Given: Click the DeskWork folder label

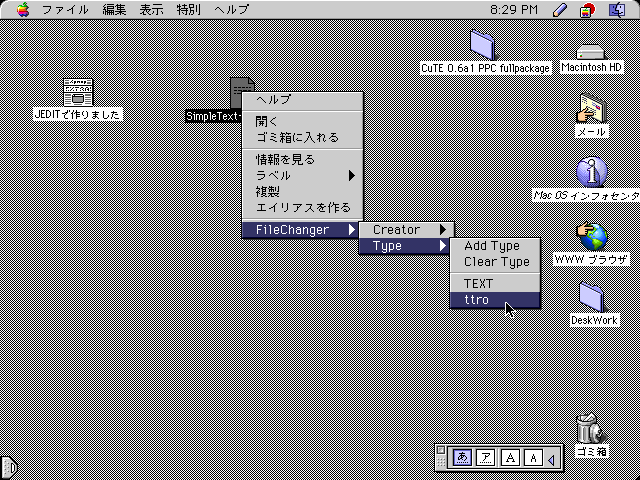Looking at the screenshot, I should (x=594, y=320).
